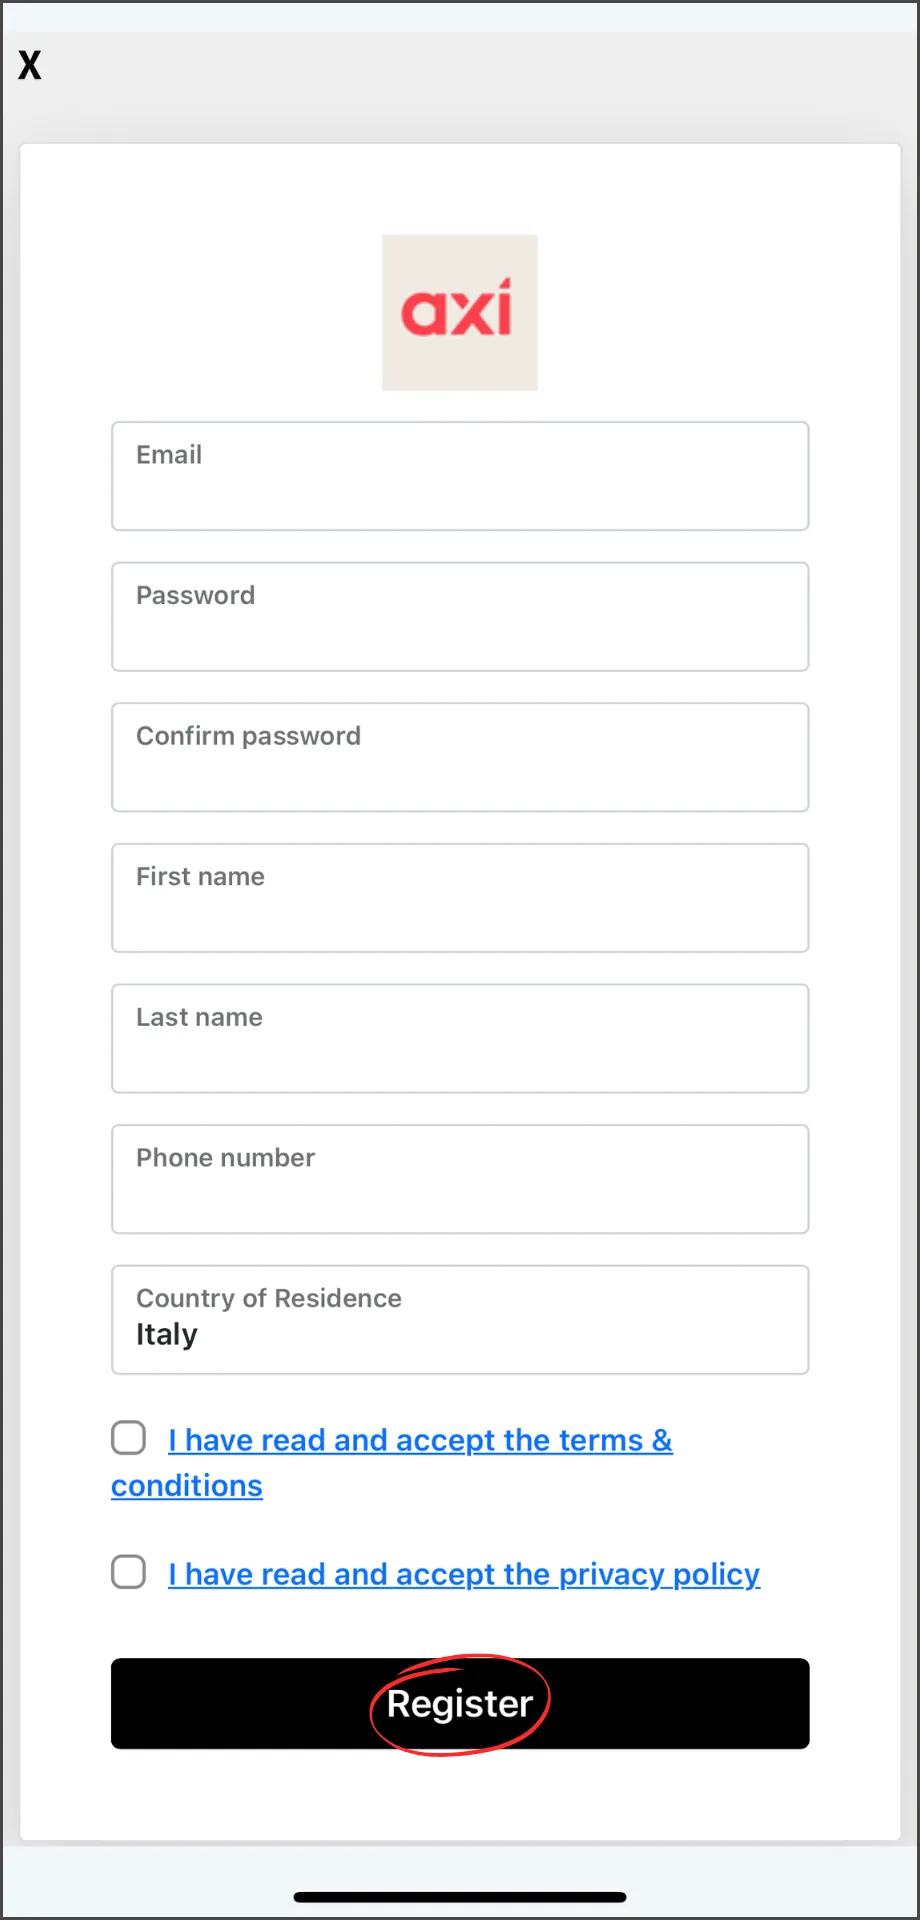Click the 'Country of Residence' label text
This screenshot has height=1920, width=920.
[x=269, y=1298]
